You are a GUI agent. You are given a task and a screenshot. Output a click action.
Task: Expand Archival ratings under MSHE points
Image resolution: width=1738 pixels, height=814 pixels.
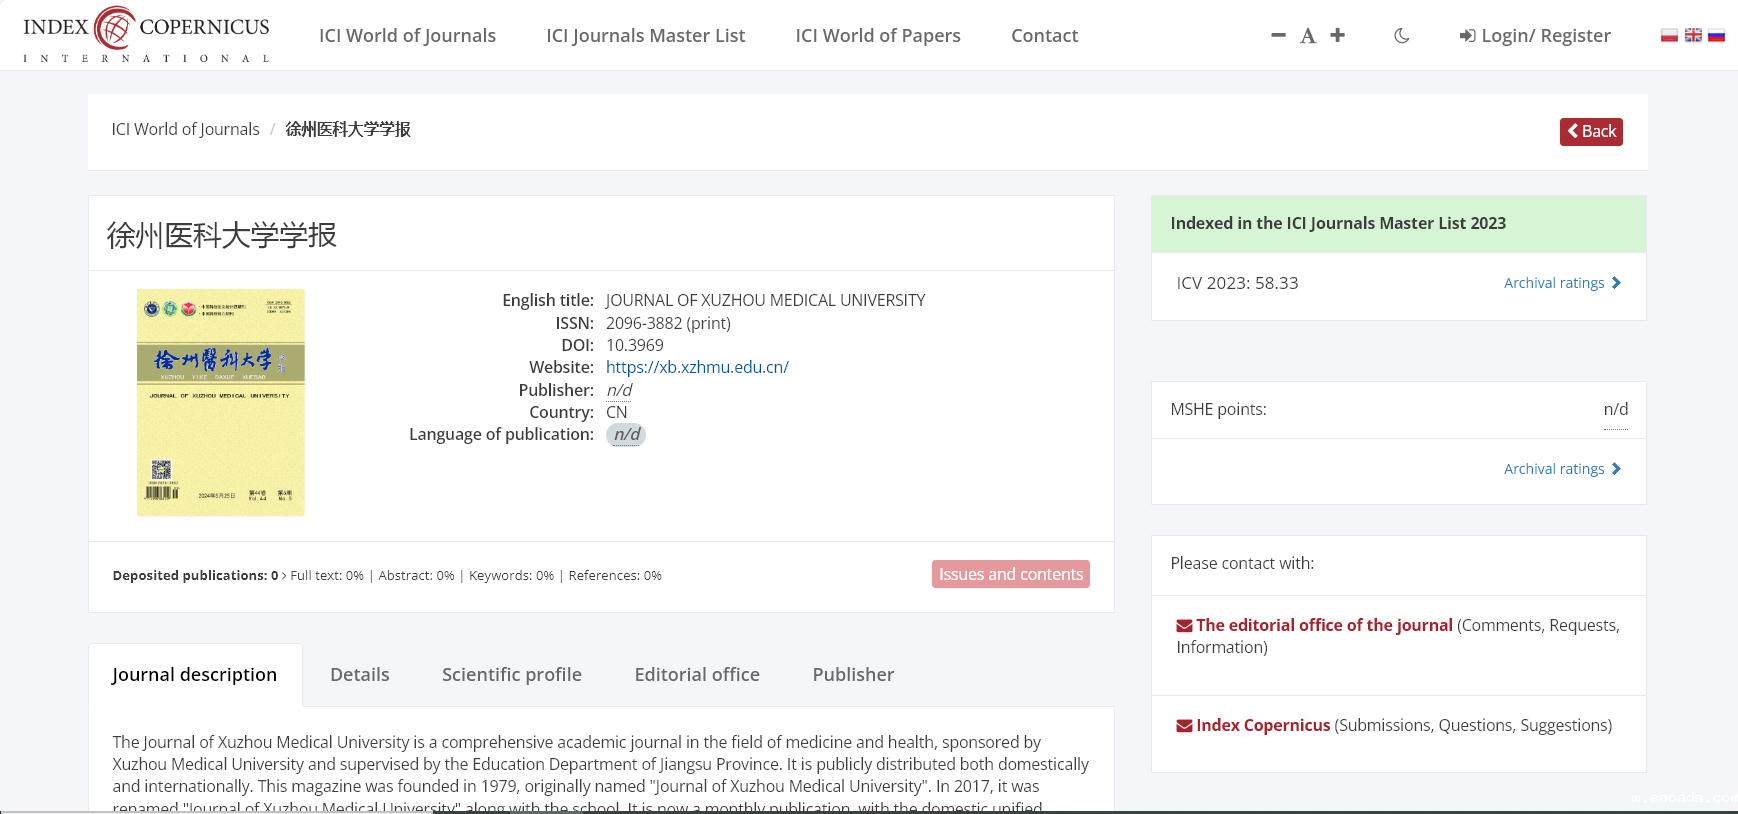click(1562, 469)
